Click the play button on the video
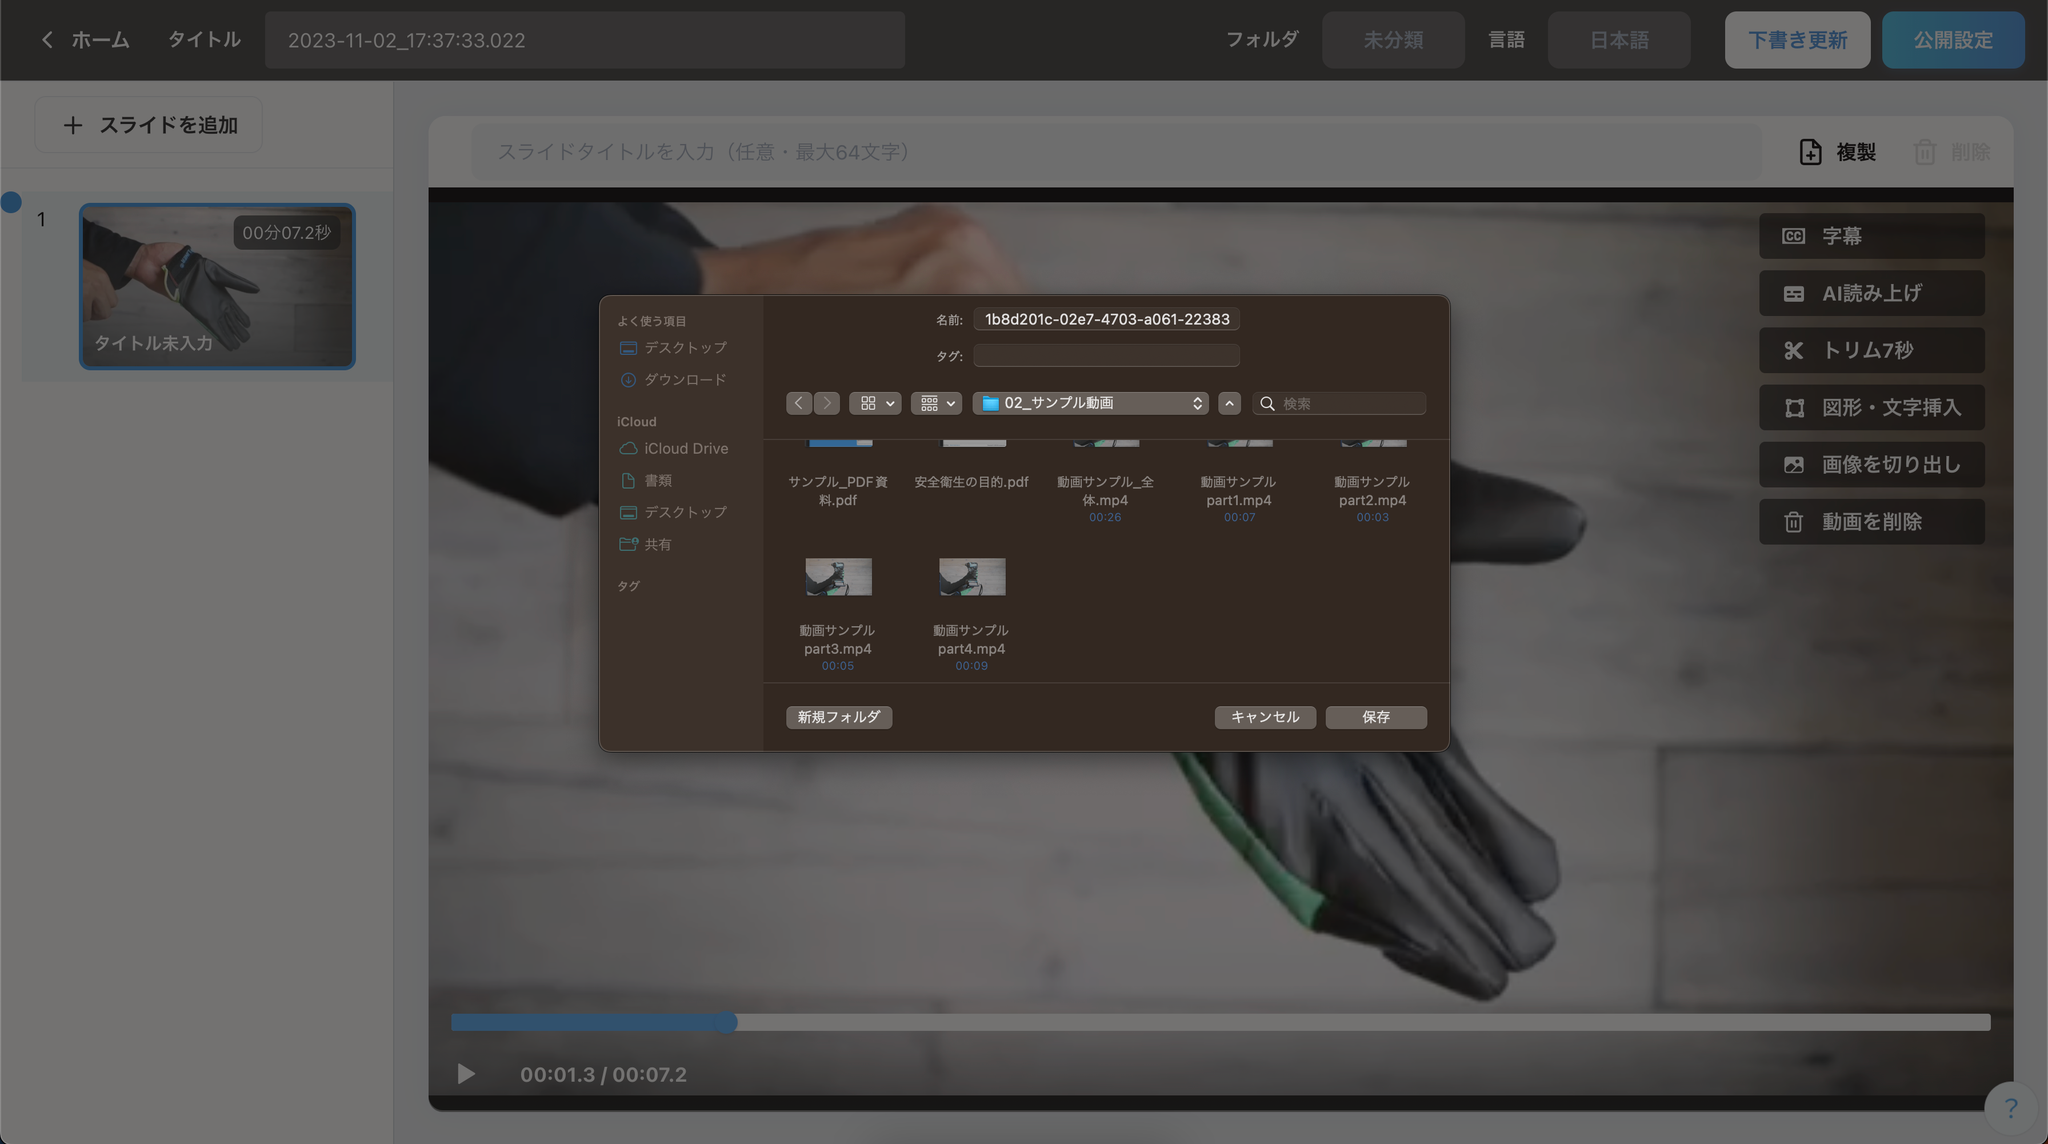2048x1144 pixels. click(466, 1074)
